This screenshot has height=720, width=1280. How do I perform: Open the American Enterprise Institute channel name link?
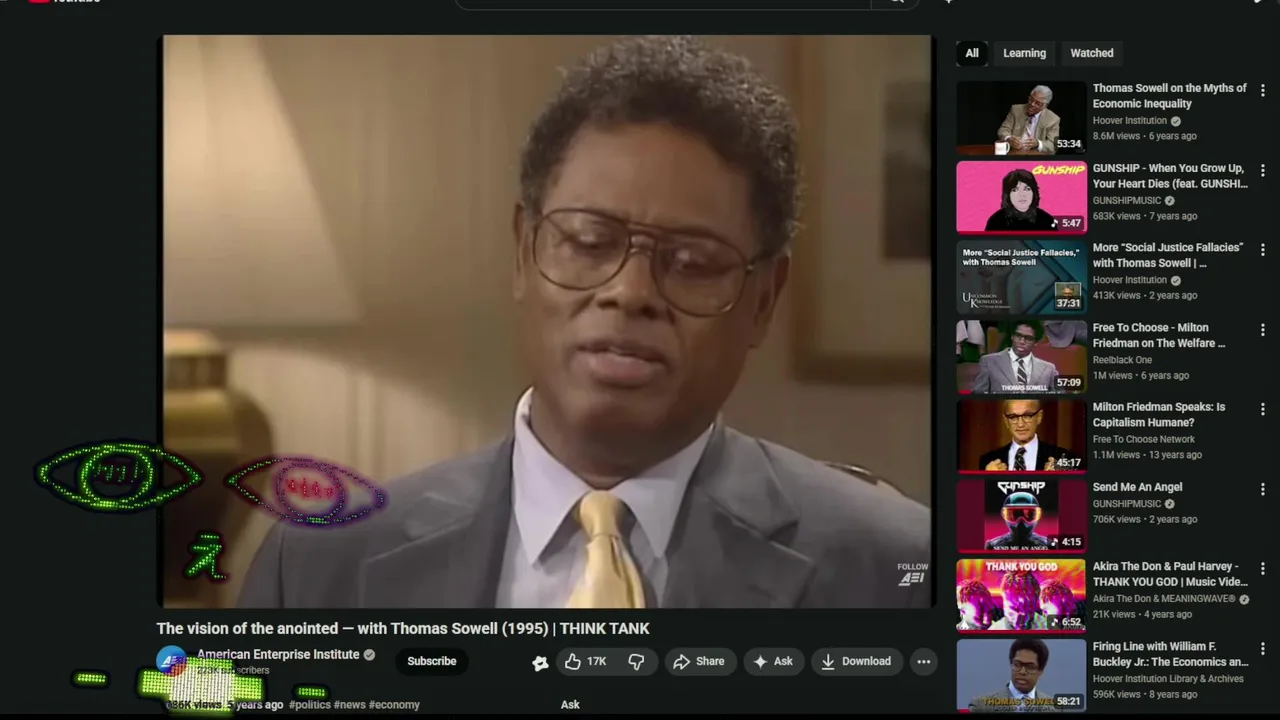click(278, 654)
